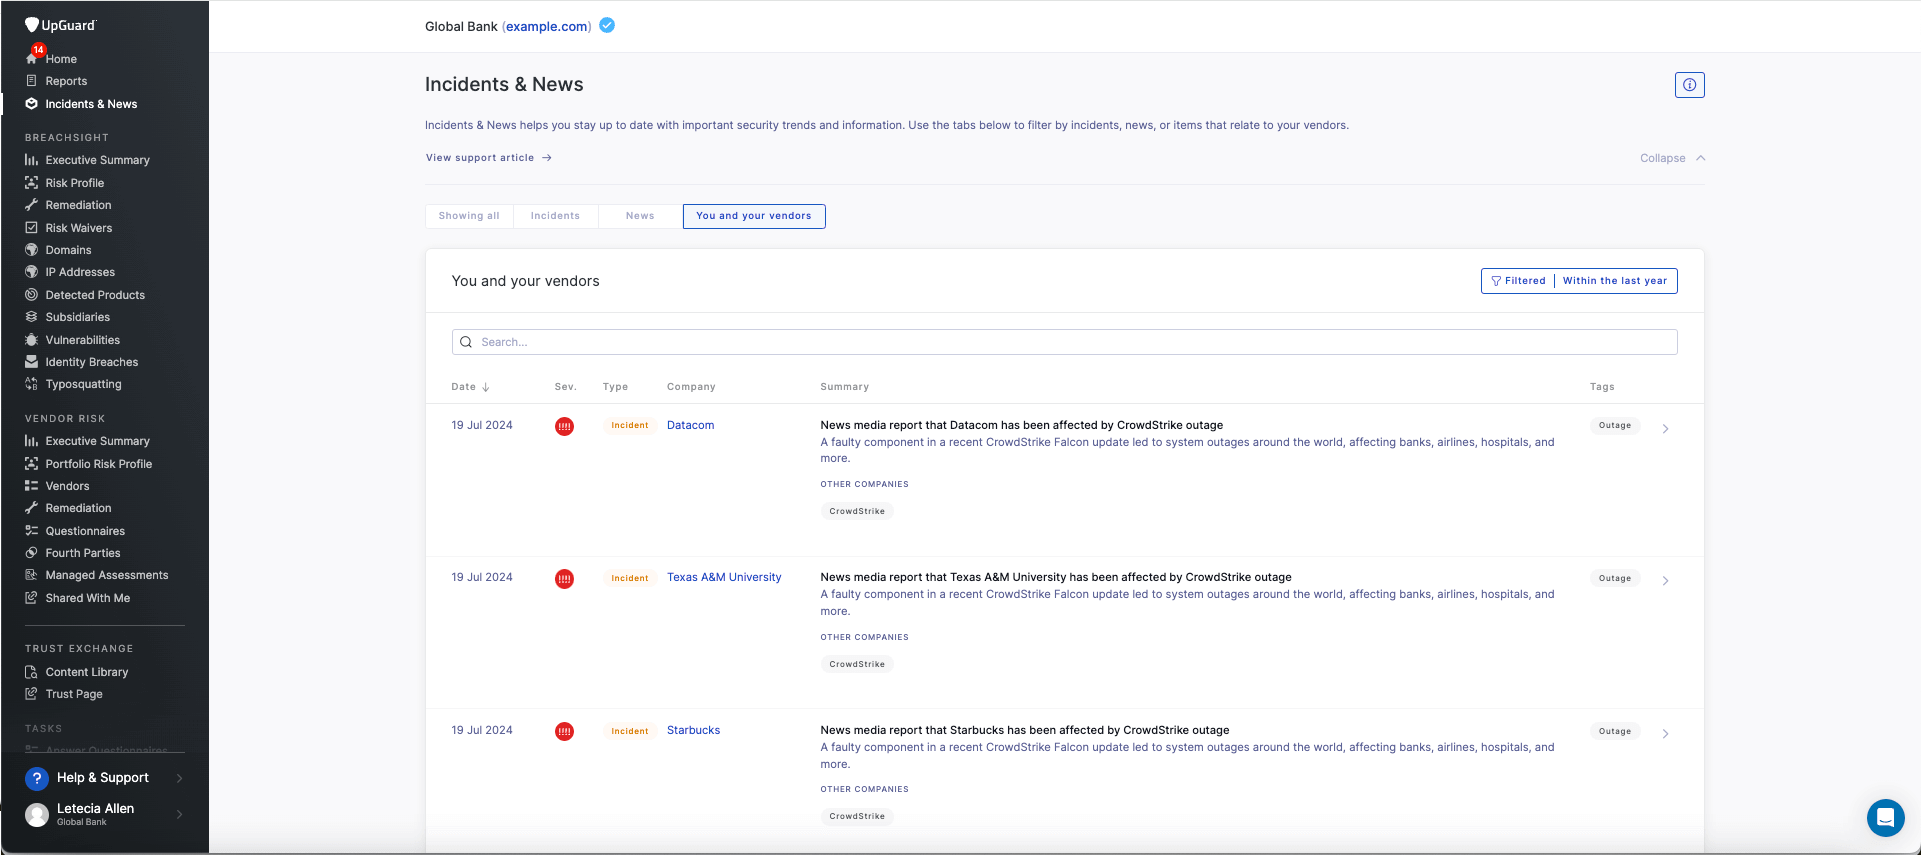Click the Subsidiaries icon

pyautogui.click(x=32, y=317)
